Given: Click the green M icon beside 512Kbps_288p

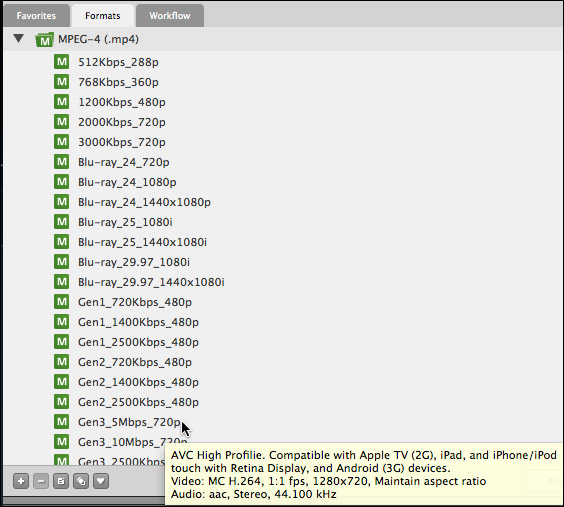Looking at the screenshot, I should [x=62, y=62].
